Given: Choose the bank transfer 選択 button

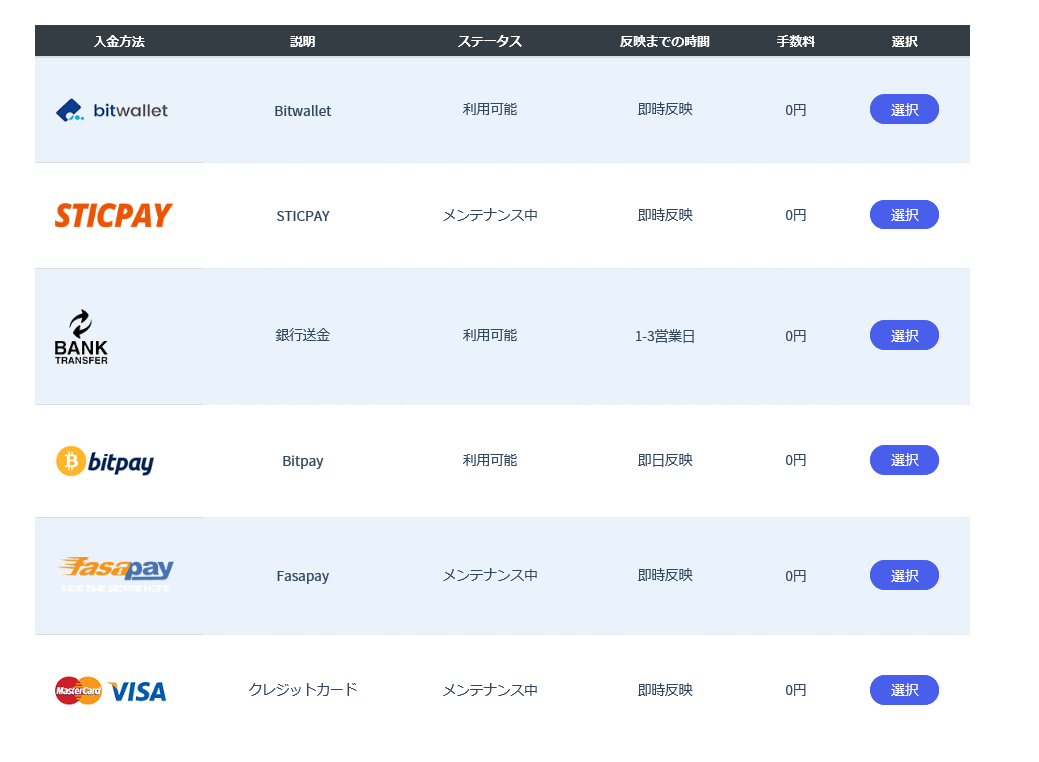Looking at the screenshot, I should 904,335.
